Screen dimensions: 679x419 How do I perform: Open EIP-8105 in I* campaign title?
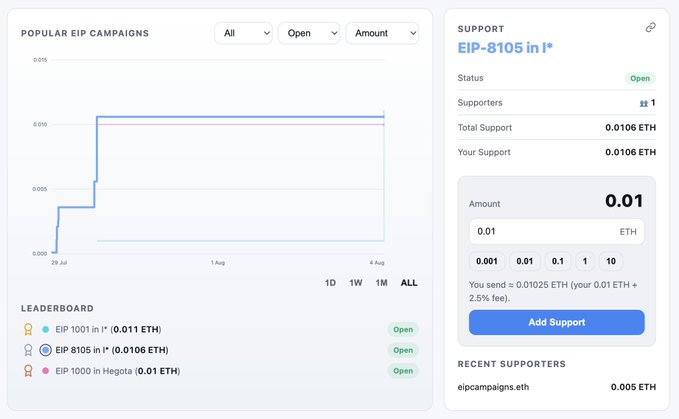505,48
